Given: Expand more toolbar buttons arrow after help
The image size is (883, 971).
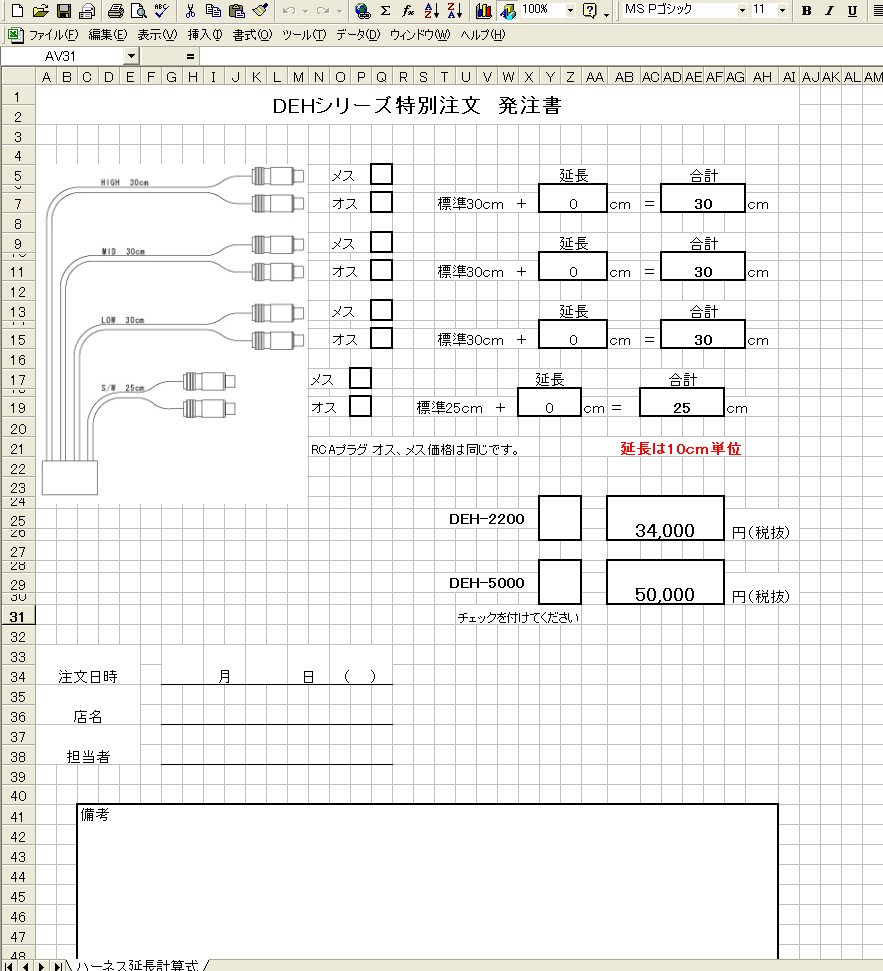Looking at the screenshot, I should pyautogui.click(x=607, y=12).
